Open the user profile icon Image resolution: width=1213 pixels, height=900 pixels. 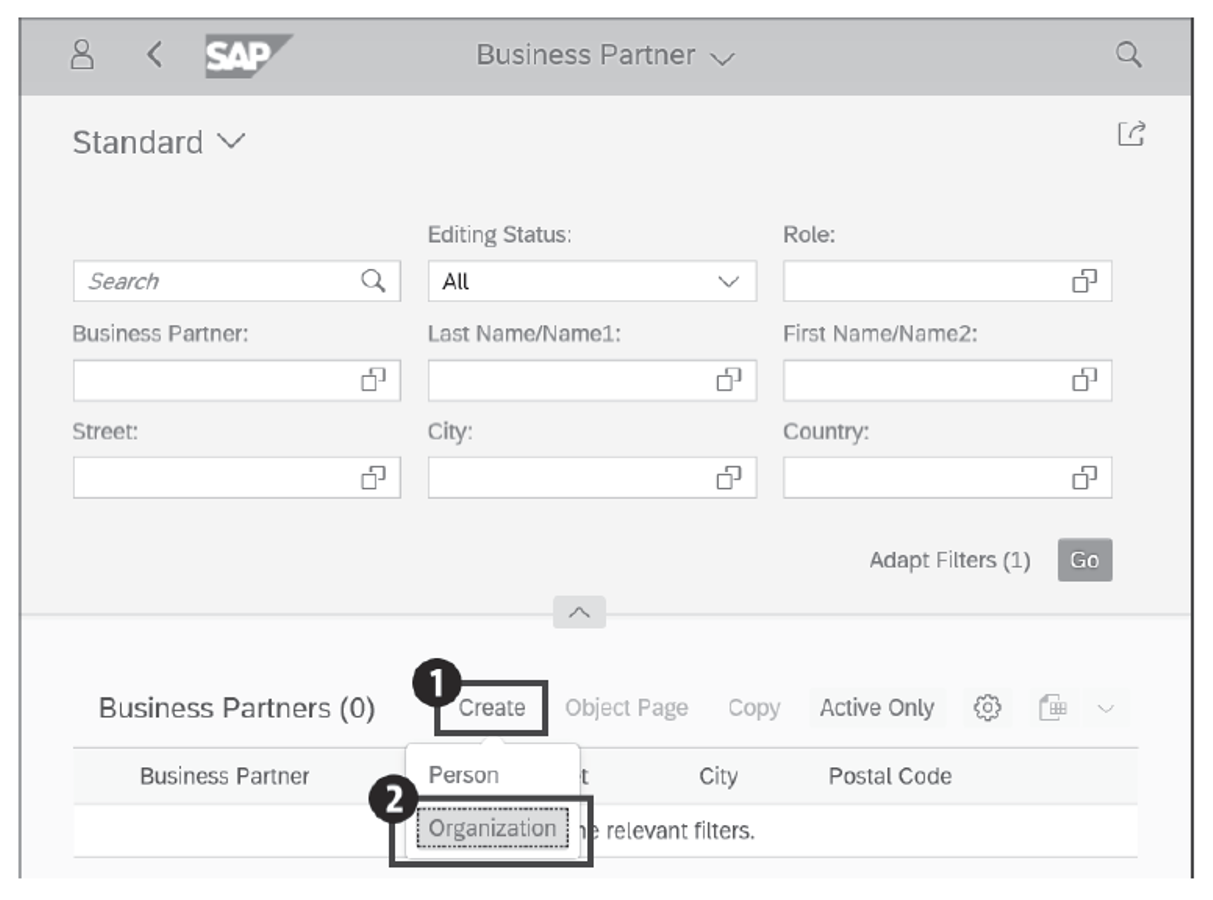(82, 55)
